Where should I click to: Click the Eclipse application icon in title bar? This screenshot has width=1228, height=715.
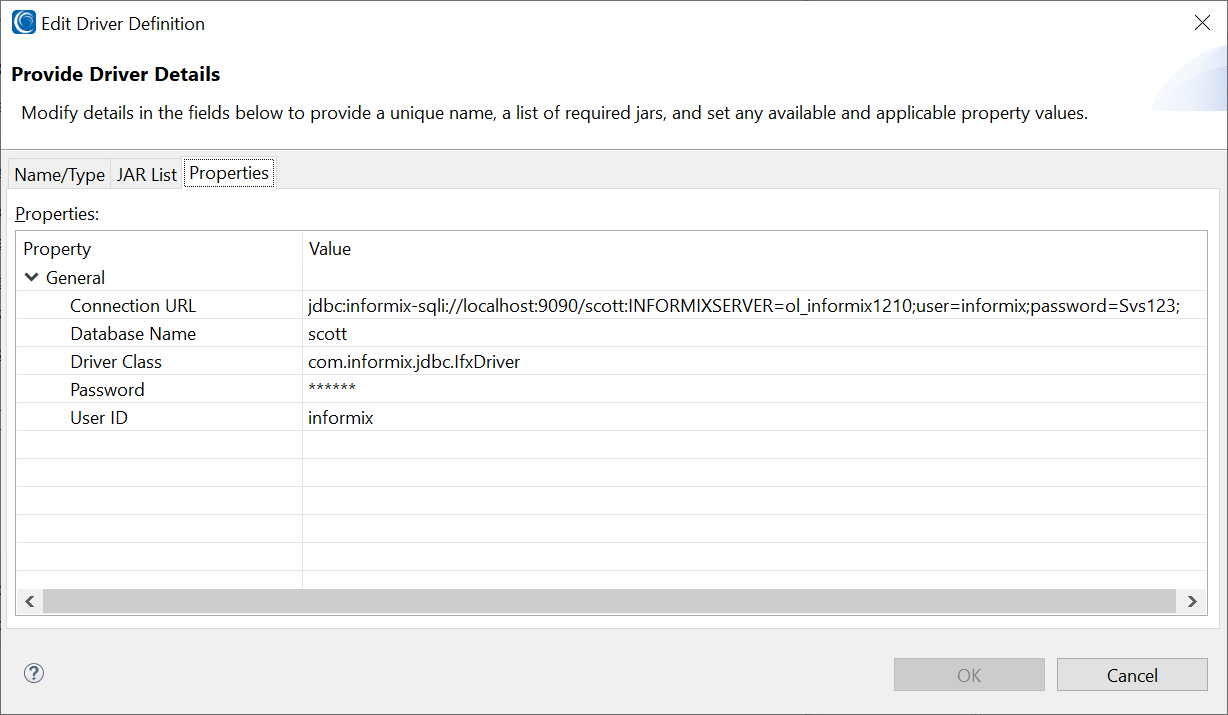click(23, 22)
